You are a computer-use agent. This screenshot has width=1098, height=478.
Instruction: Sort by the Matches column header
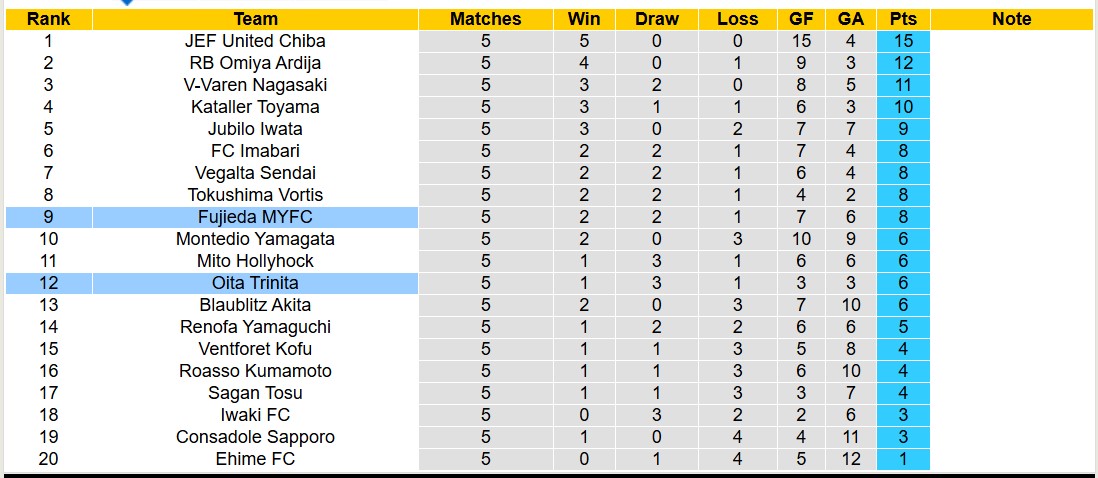pos(485,19)
